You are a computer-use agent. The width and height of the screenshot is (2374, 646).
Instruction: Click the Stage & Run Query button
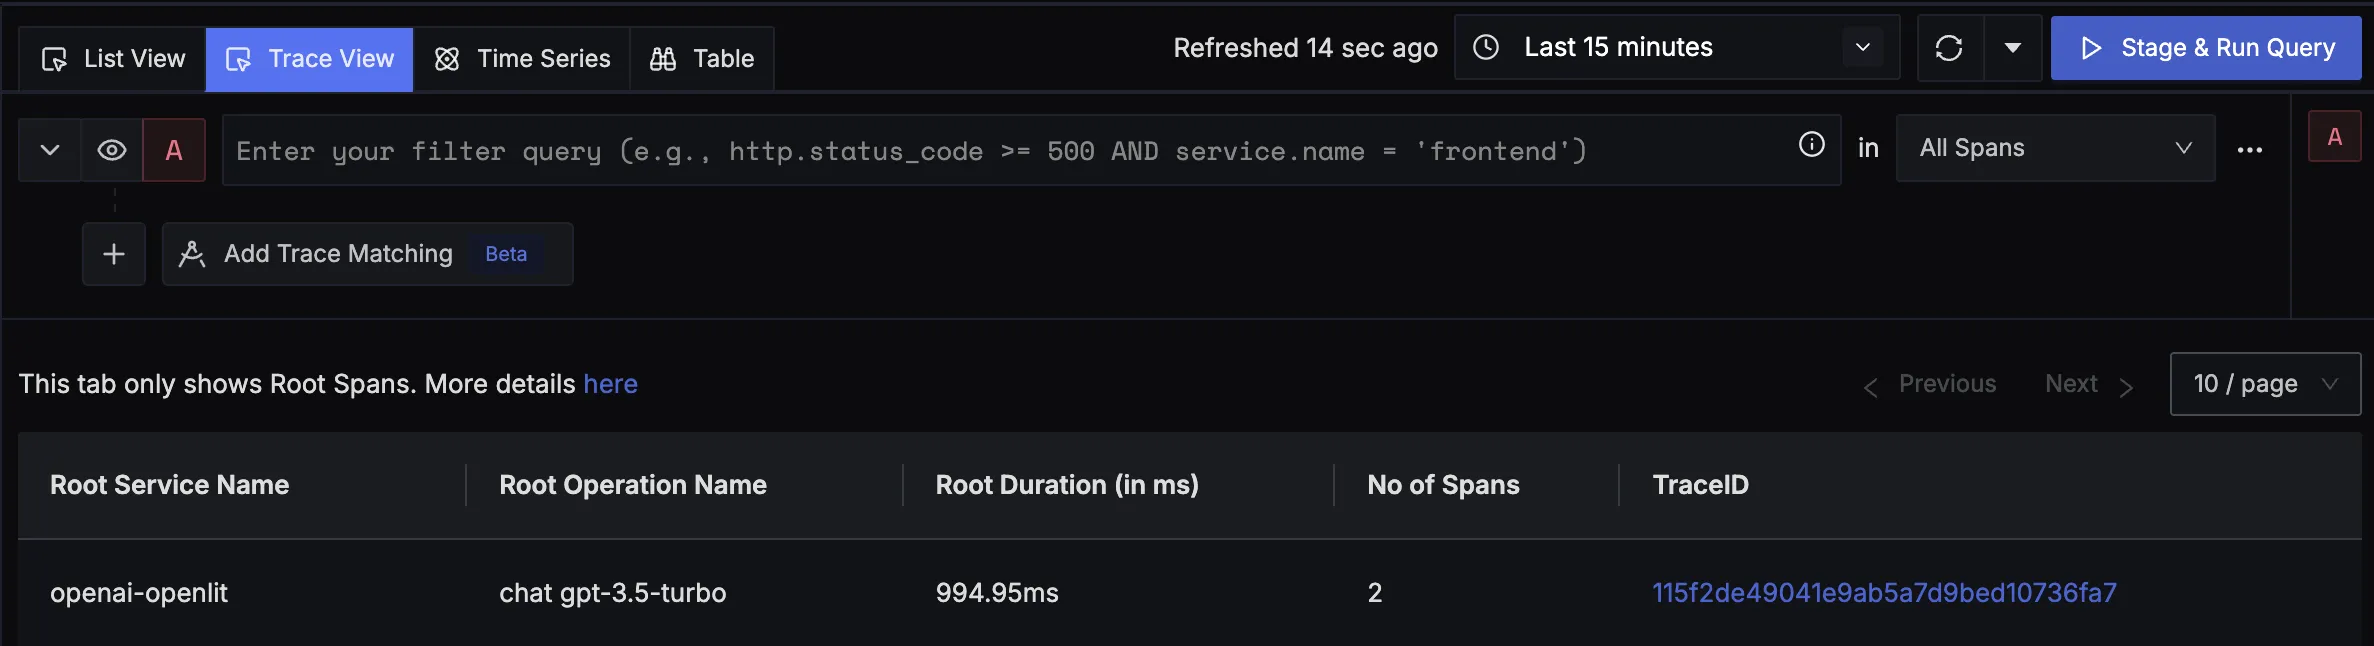(2206, 48)
